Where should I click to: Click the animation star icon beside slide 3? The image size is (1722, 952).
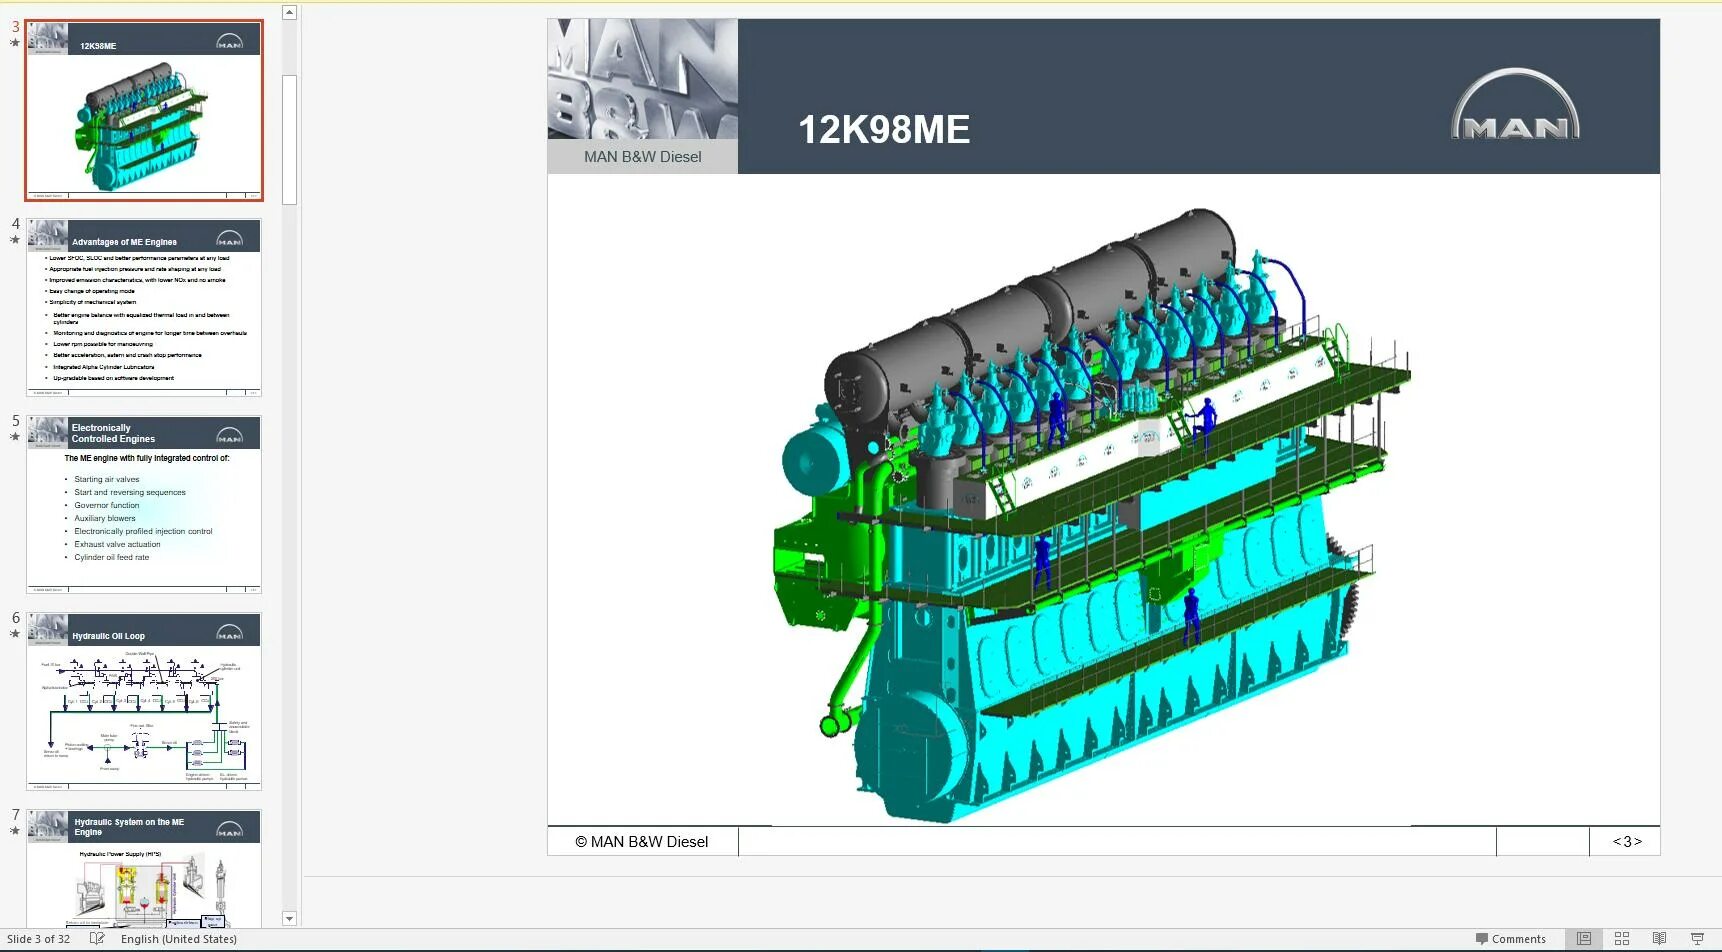pos(15,43)
